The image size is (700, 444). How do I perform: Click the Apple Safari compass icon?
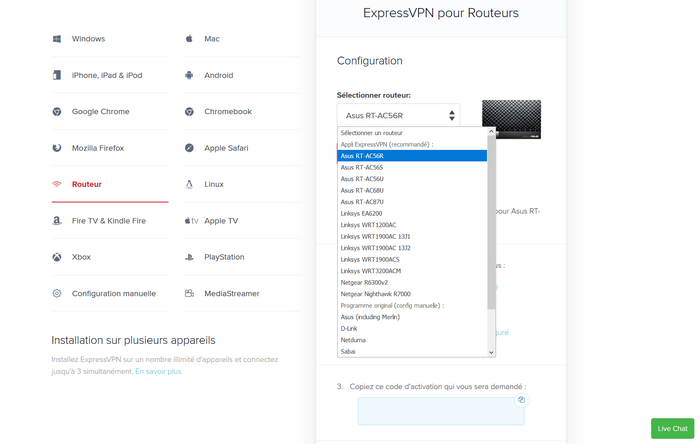(189, 148)
